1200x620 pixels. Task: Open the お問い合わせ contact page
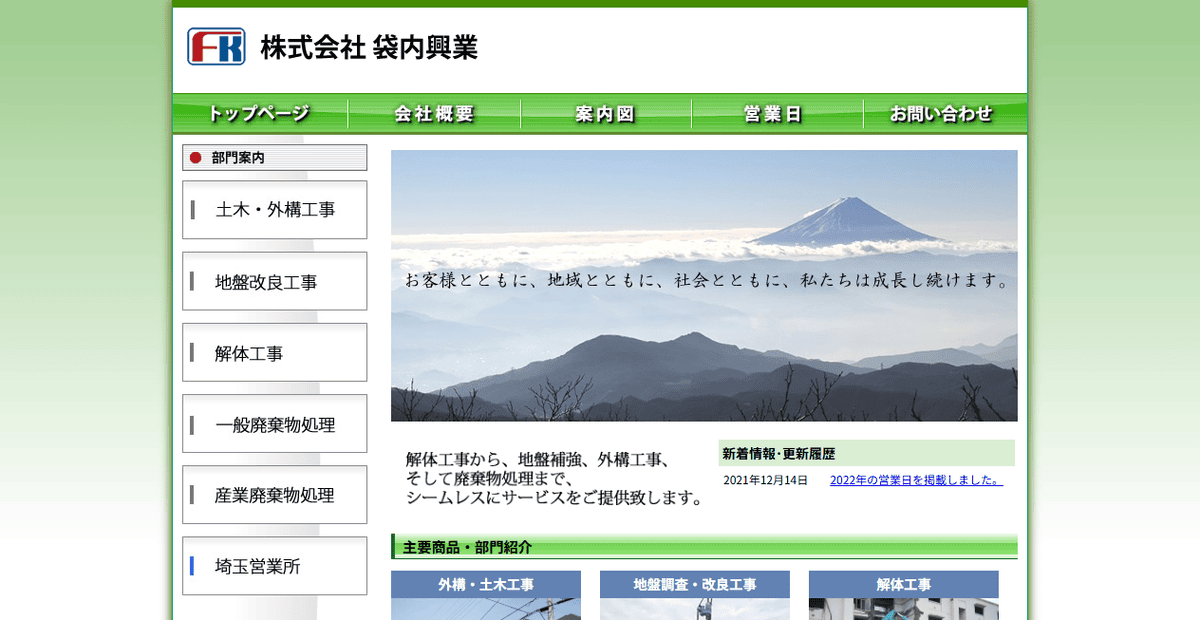click(941, 113)
